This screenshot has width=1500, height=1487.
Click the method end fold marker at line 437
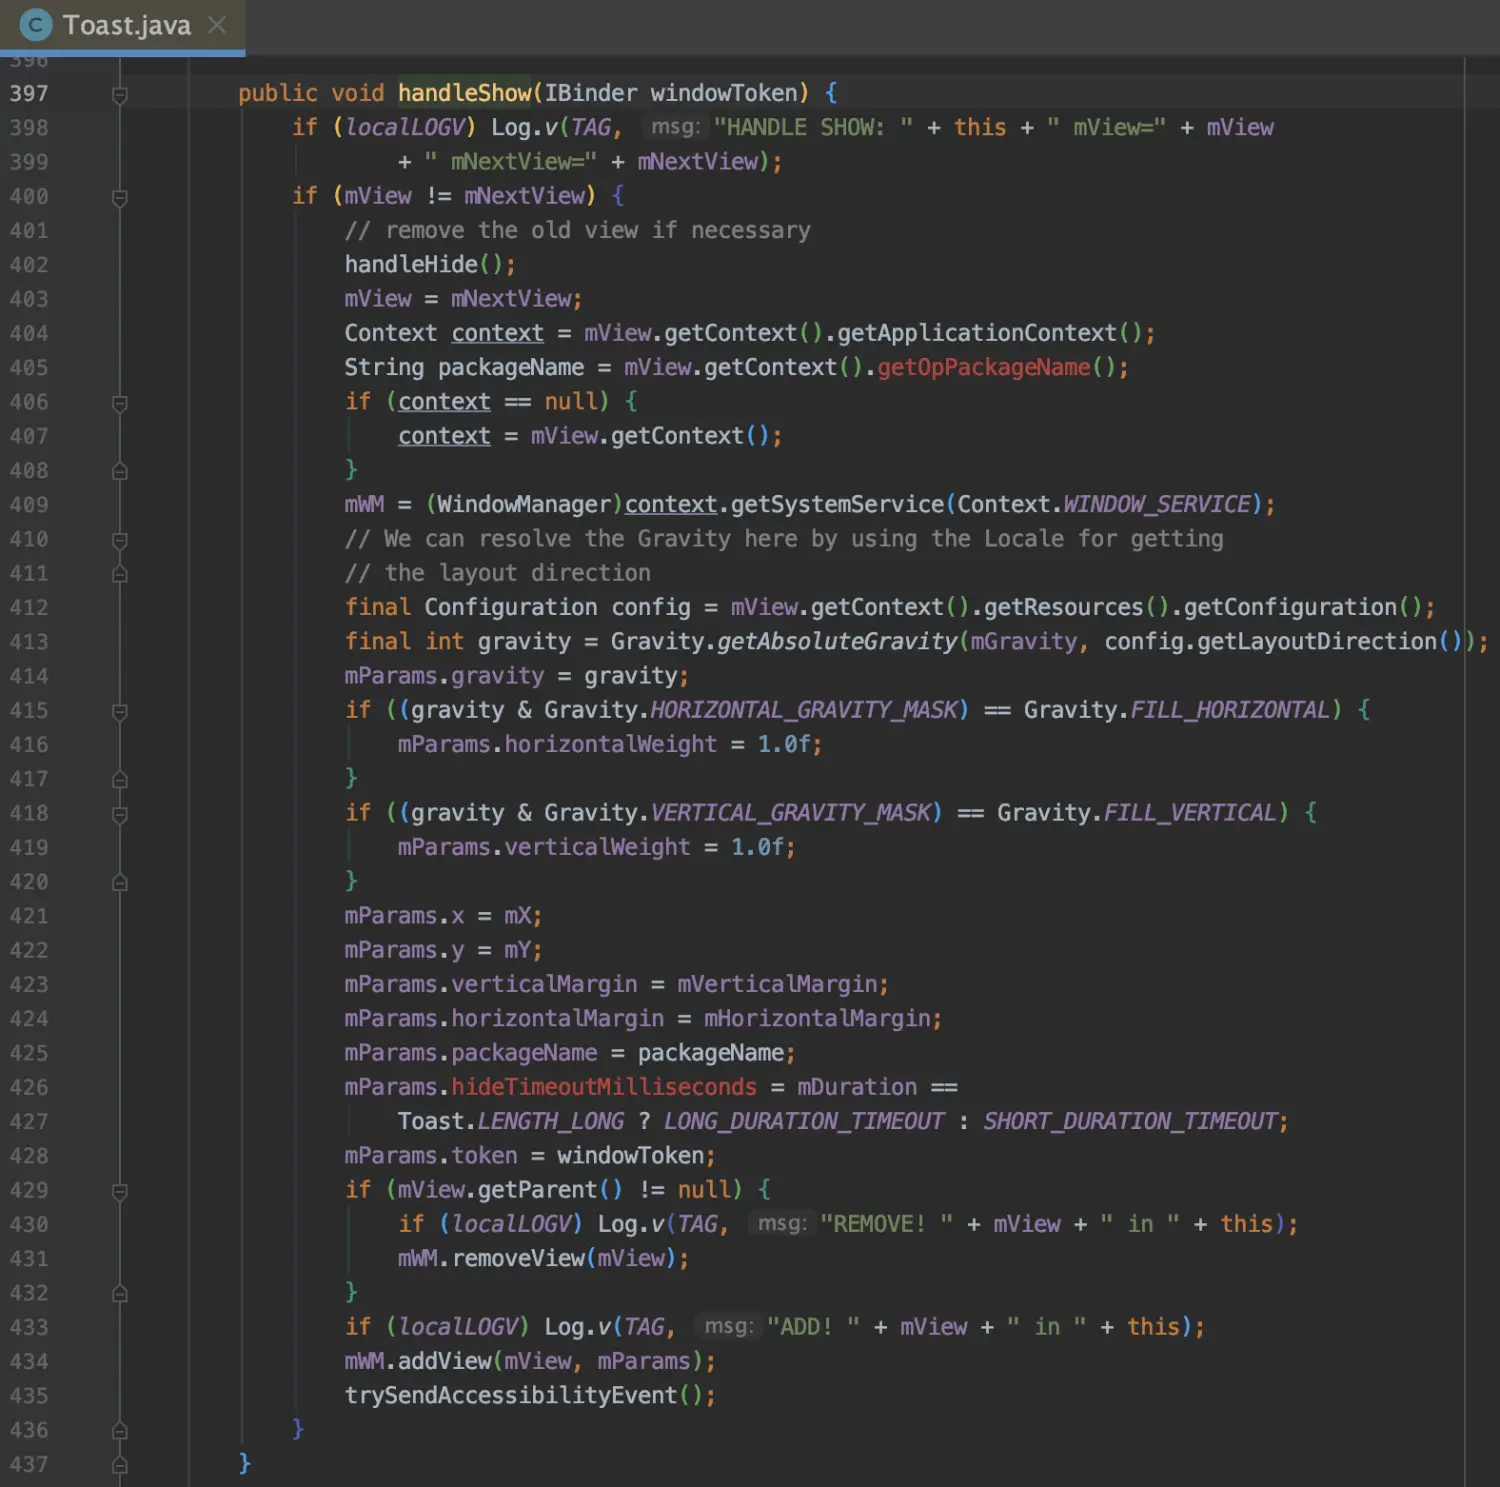pyautogui.click(x=120, y=1465)
